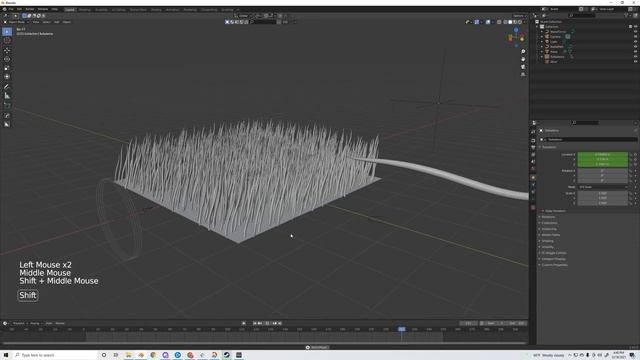Click the Windows Start button
Screen dimensions: 640x360
(x=6, y=355)
